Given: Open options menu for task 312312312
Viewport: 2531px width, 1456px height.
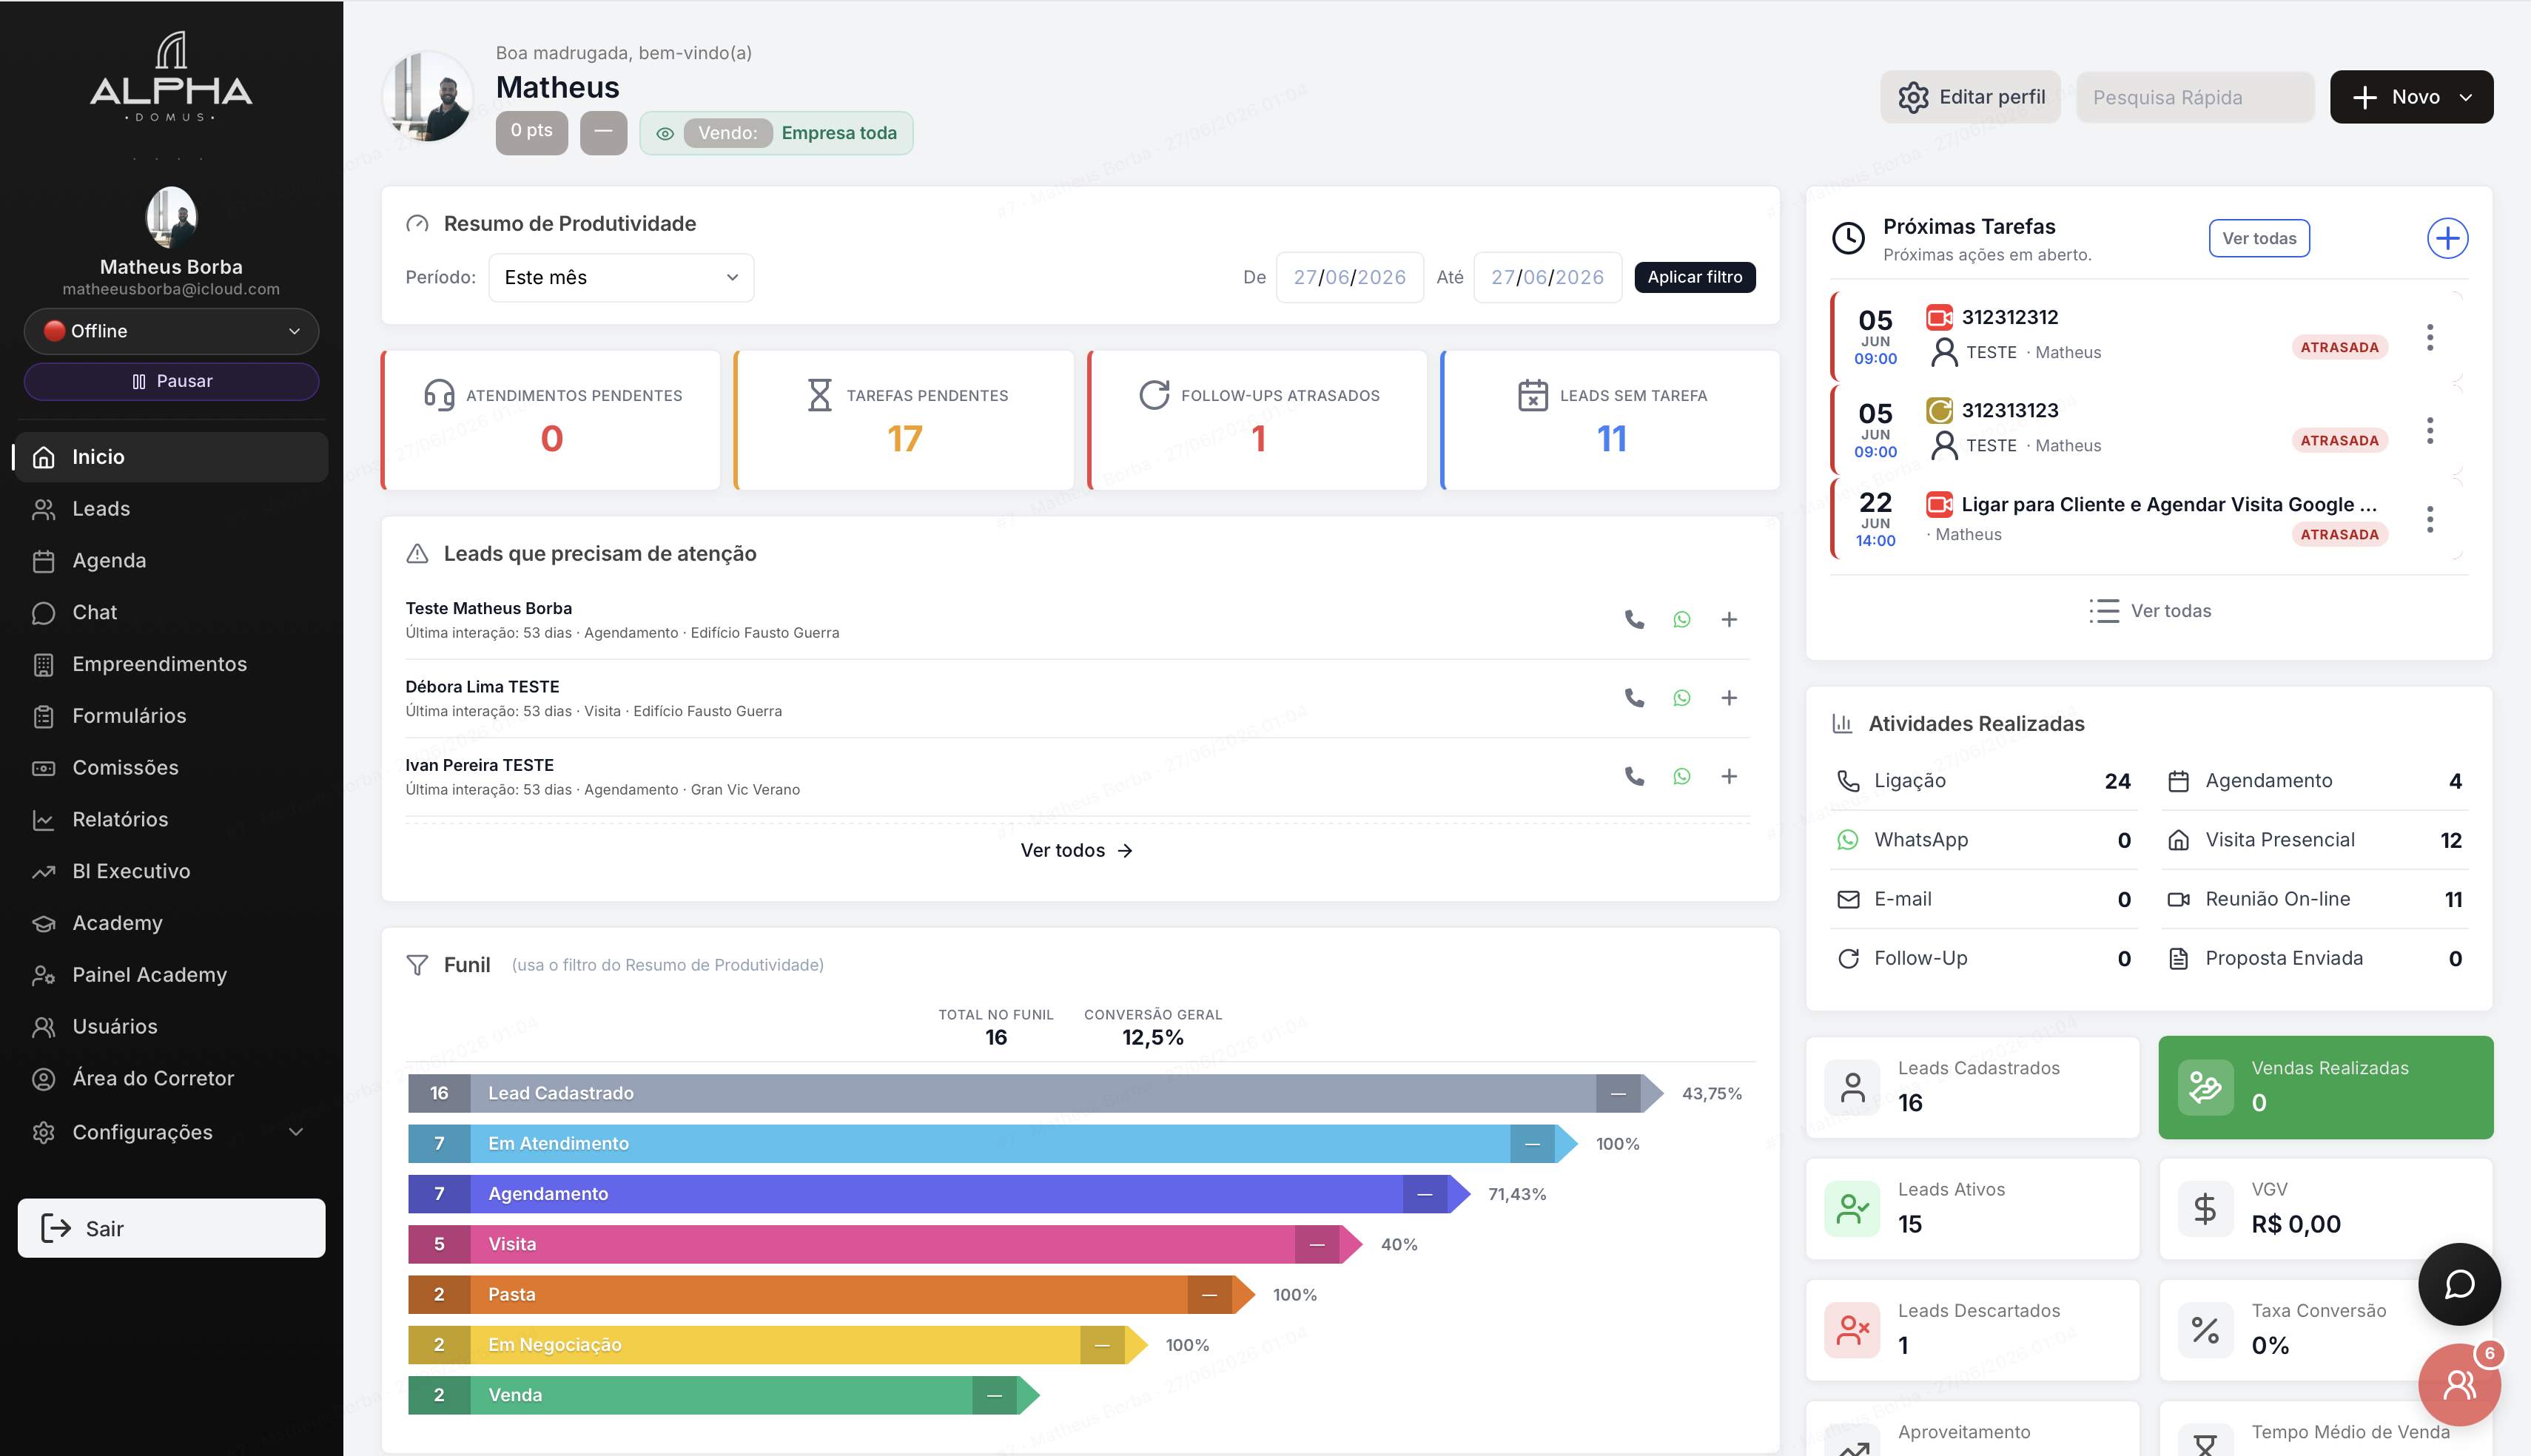Looking at the screenshot, I should (2429, 338).
